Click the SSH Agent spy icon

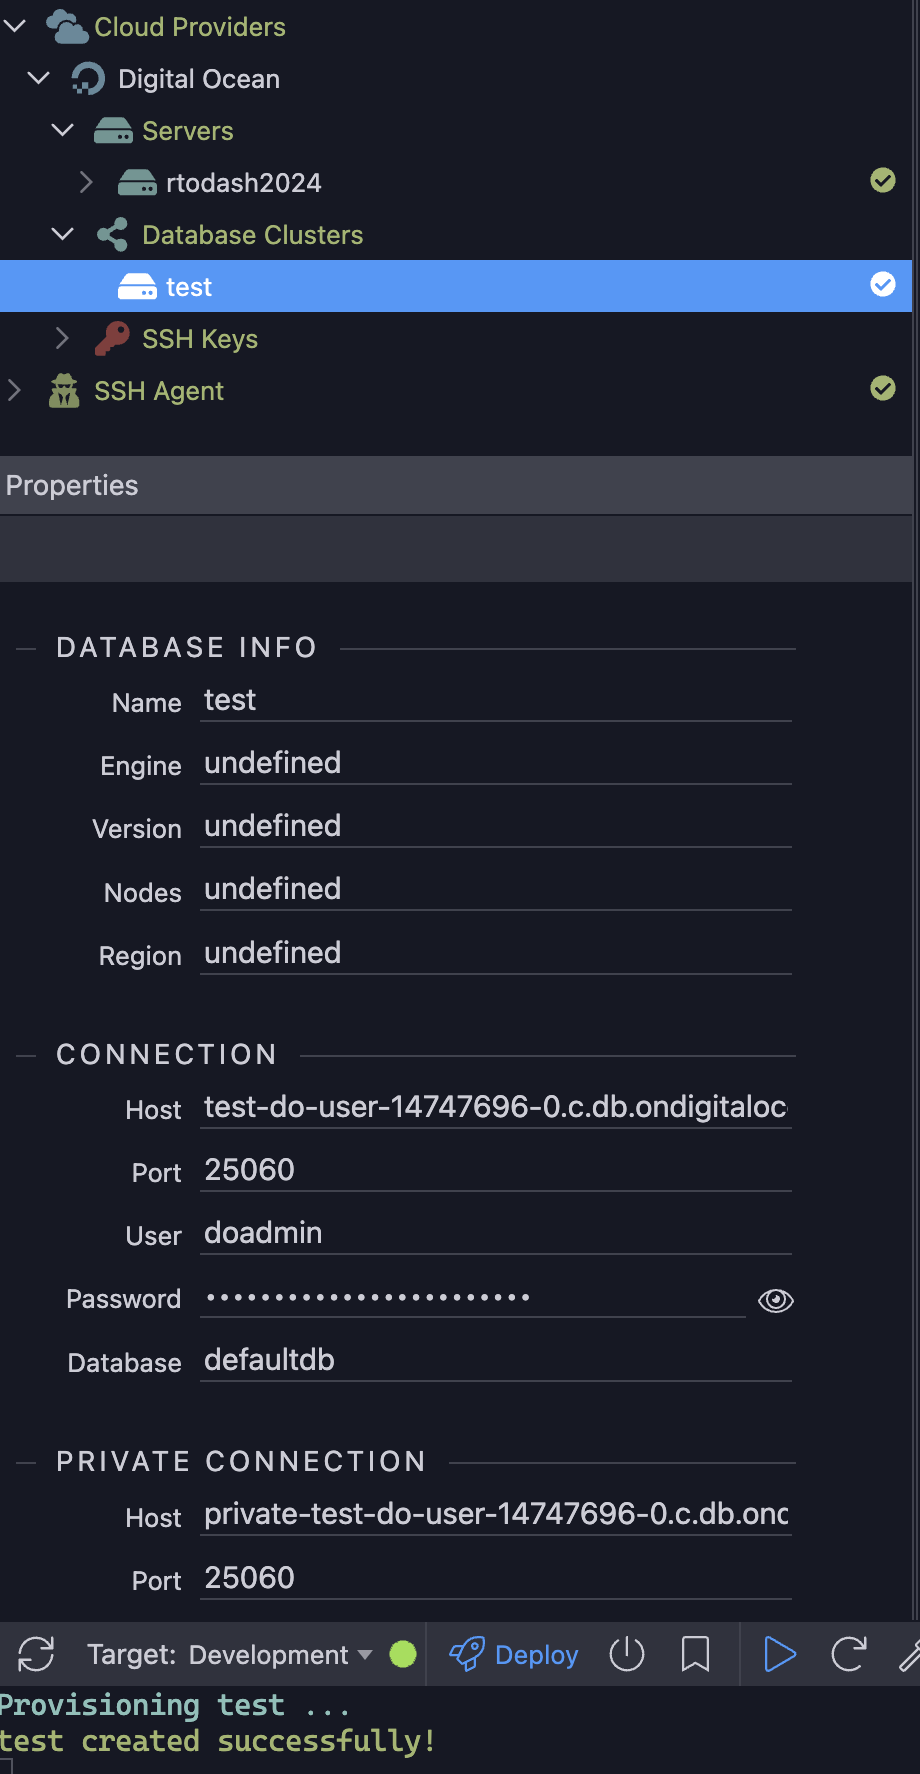coord(64,391)
